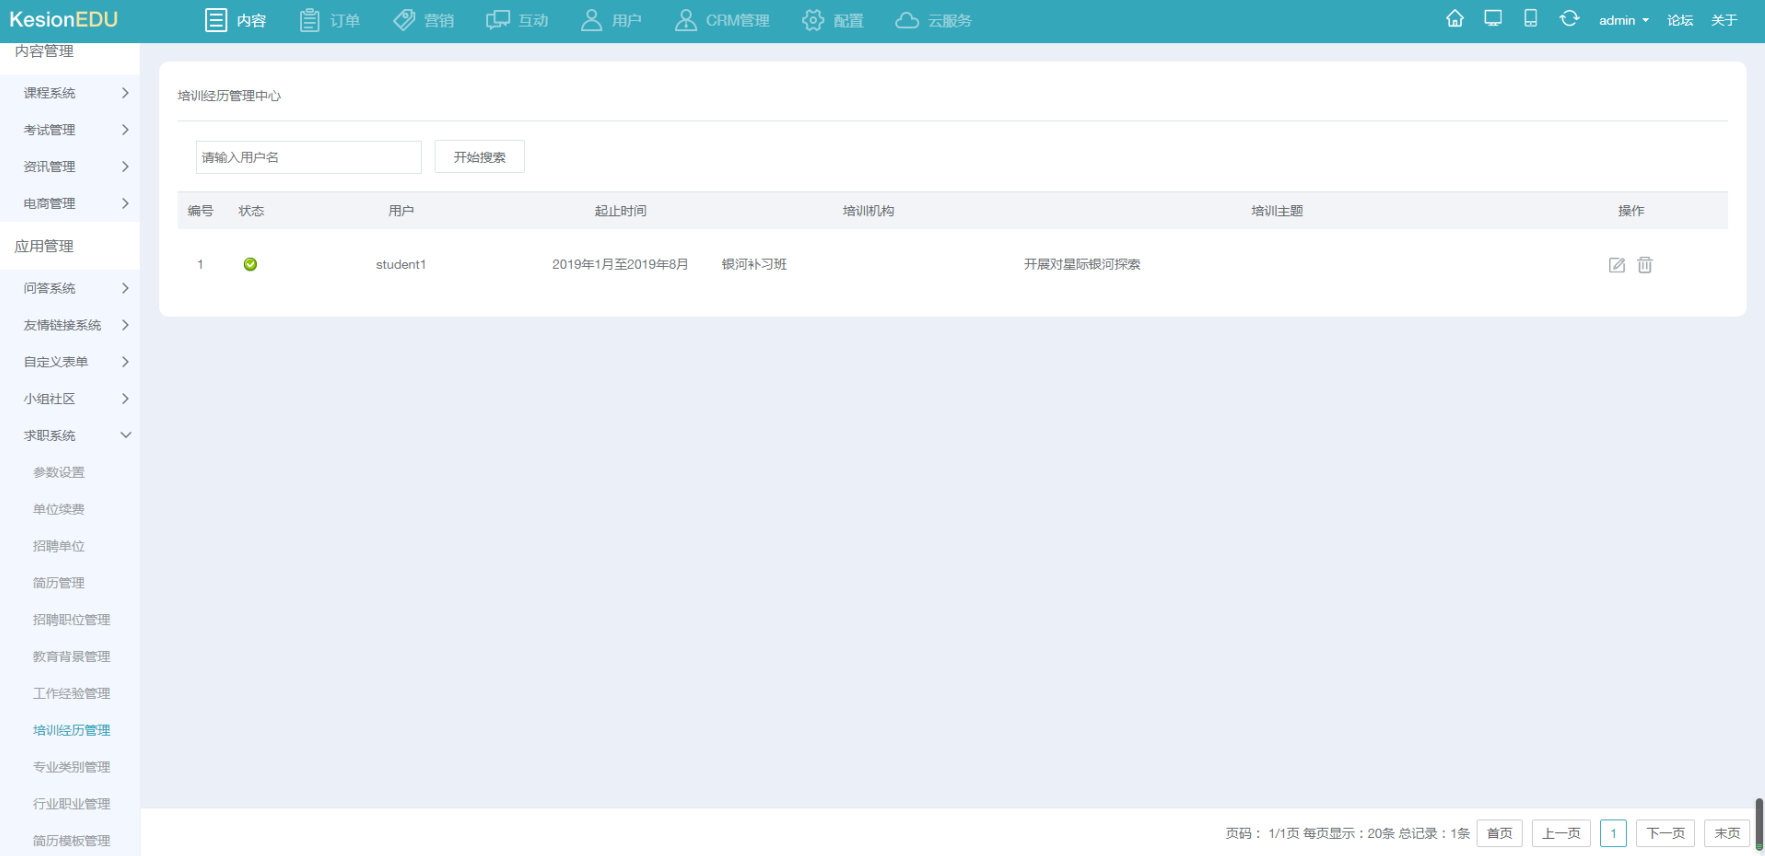Open the 云服务 cloud menu

pos(933,21)
